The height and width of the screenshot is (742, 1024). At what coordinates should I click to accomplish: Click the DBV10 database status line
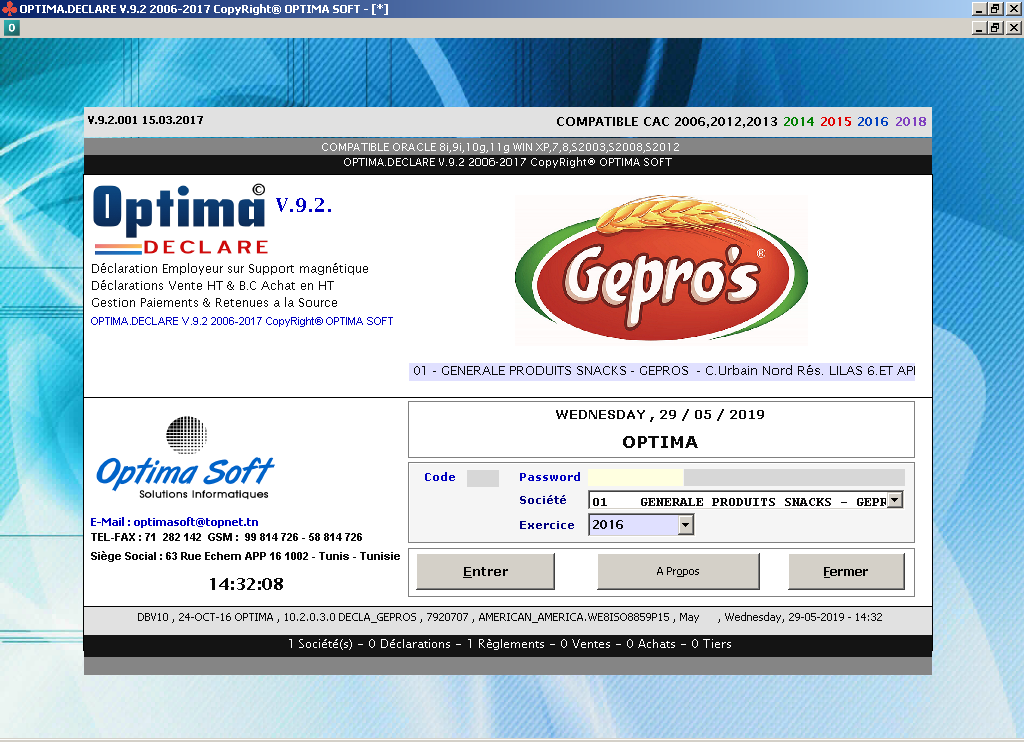pyautogui.click(x=509, y=617)
